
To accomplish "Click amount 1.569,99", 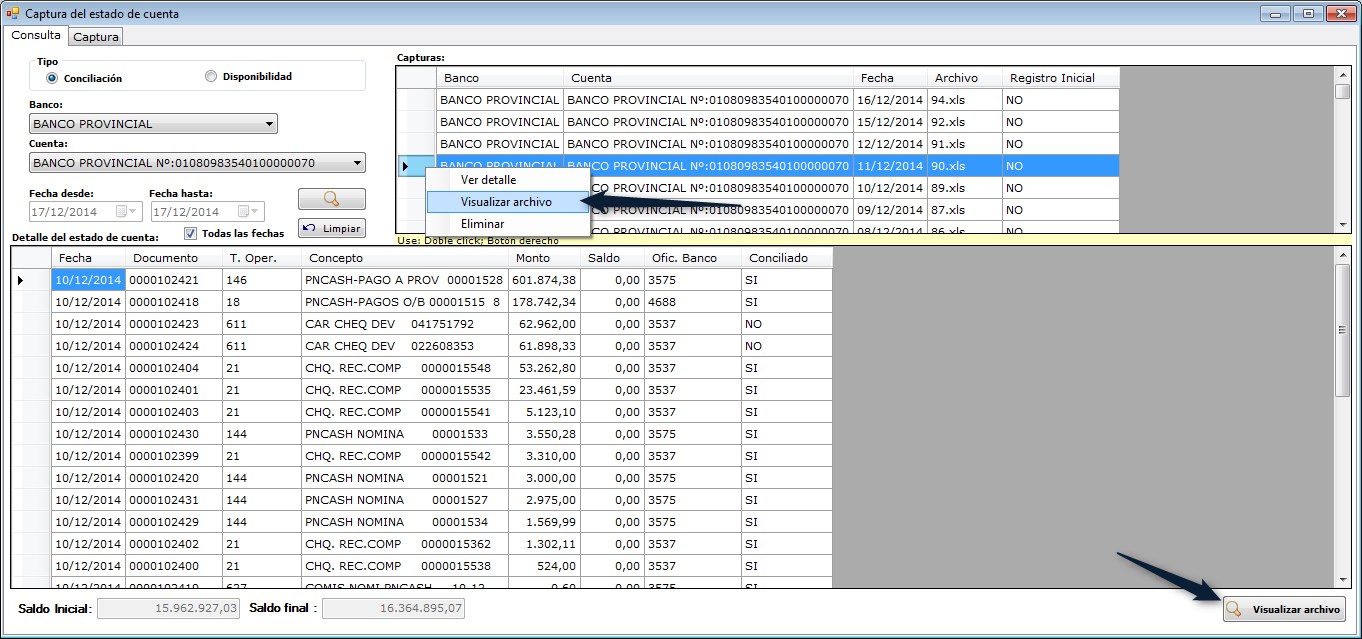I will (x=545, y=522).
